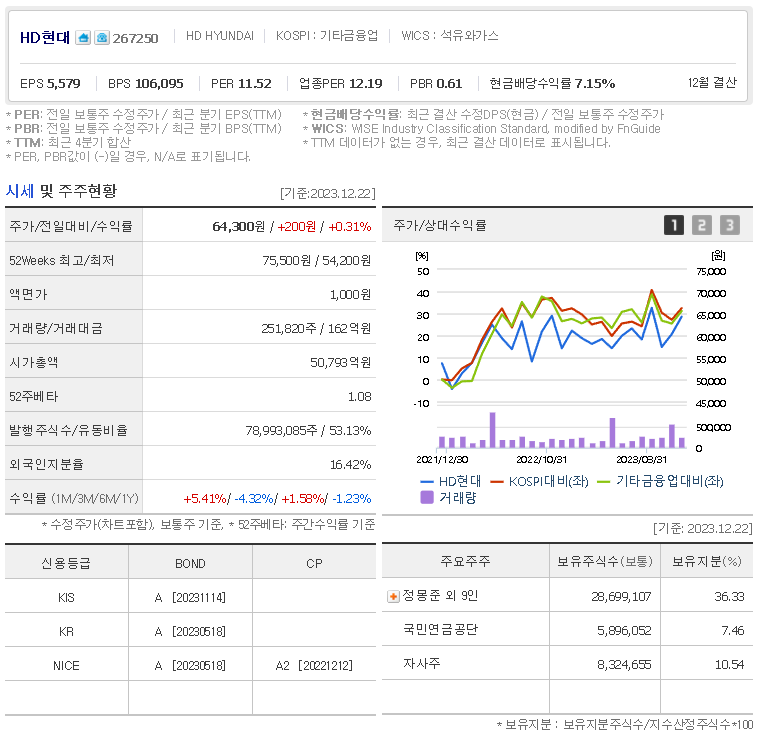This screenshot has height=743, width=762.
Task: Click the green 기타금융업대비(좌) legend marker
Action: [603, 482]
